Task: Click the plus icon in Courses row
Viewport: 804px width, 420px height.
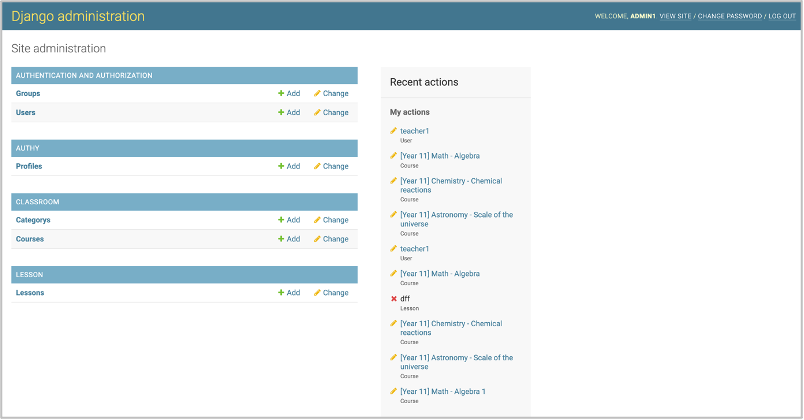Action: (x=281, y=239)
